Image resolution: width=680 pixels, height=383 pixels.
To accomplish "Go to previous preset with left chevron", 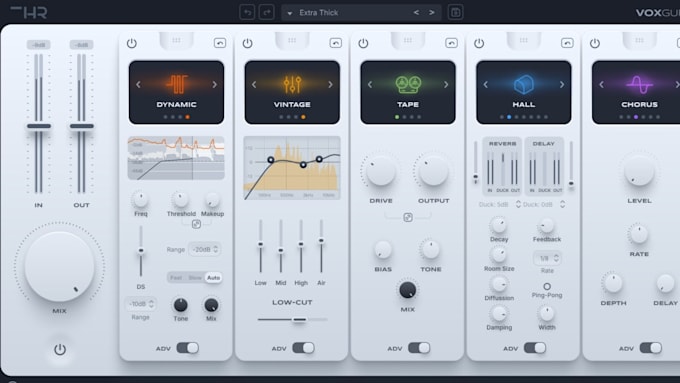I will click(416, 13).
